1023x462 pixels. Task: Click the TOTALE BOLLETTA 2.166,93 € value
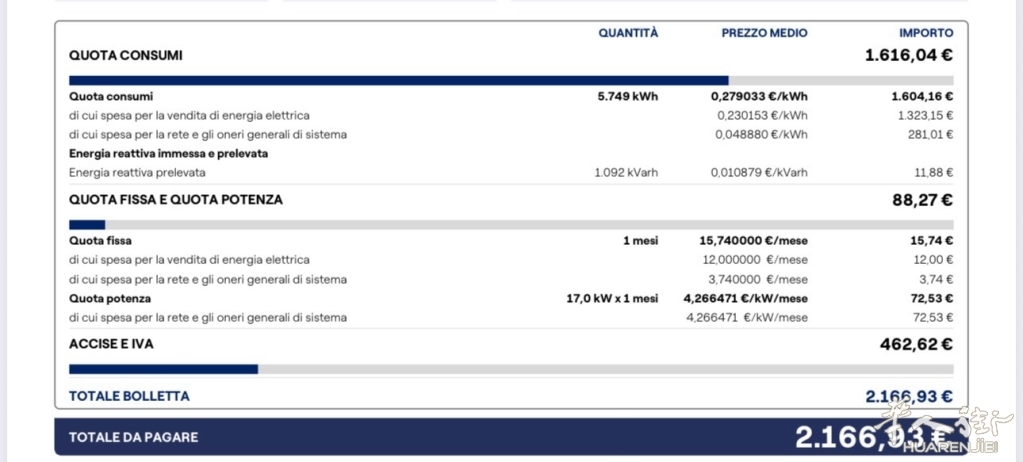pos(909,396)
